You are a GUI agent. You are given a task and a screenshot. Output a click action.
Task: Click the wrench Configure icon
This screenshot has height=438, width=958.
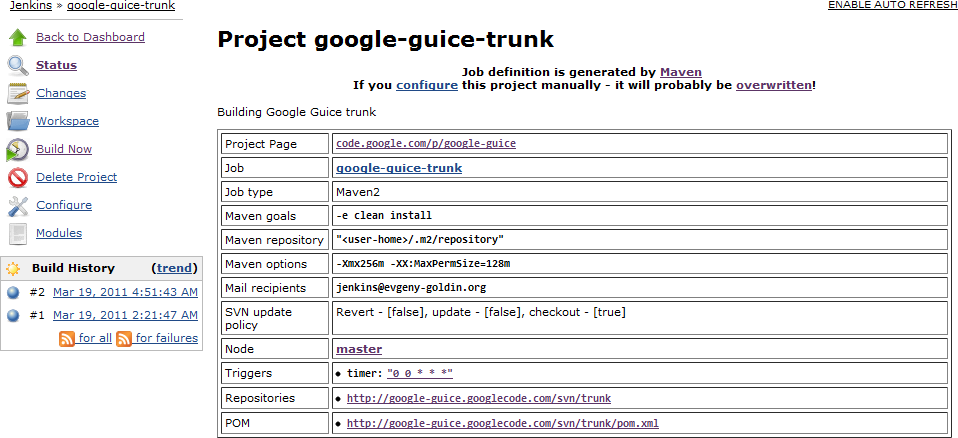(x=18, y=206)
